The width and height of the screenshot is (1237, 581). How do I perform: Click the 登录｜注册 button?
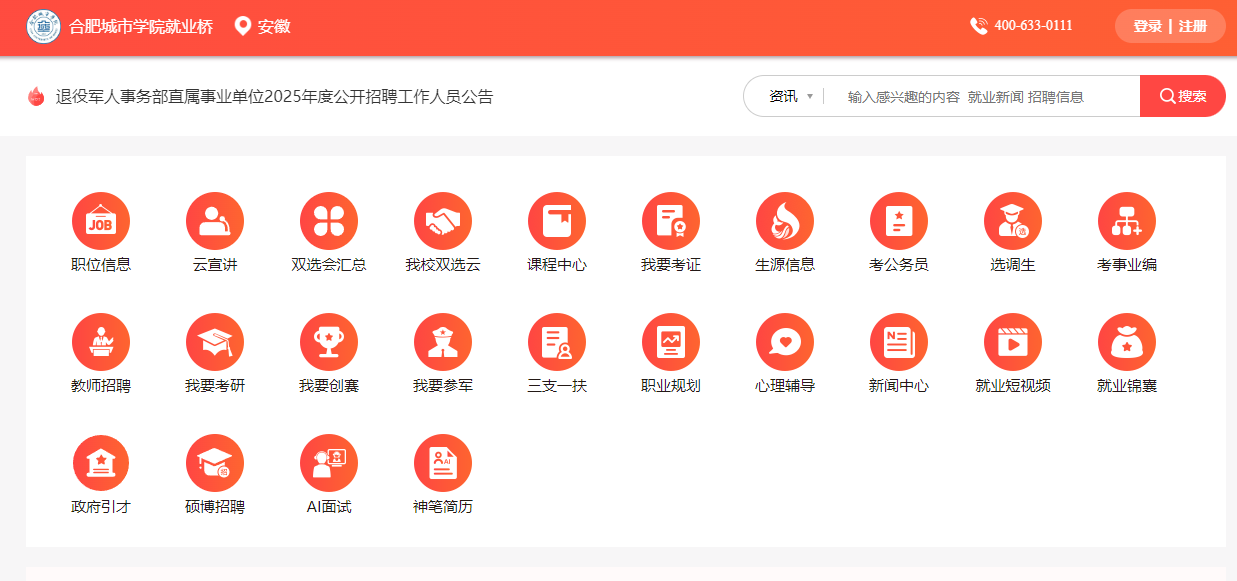1169,26
